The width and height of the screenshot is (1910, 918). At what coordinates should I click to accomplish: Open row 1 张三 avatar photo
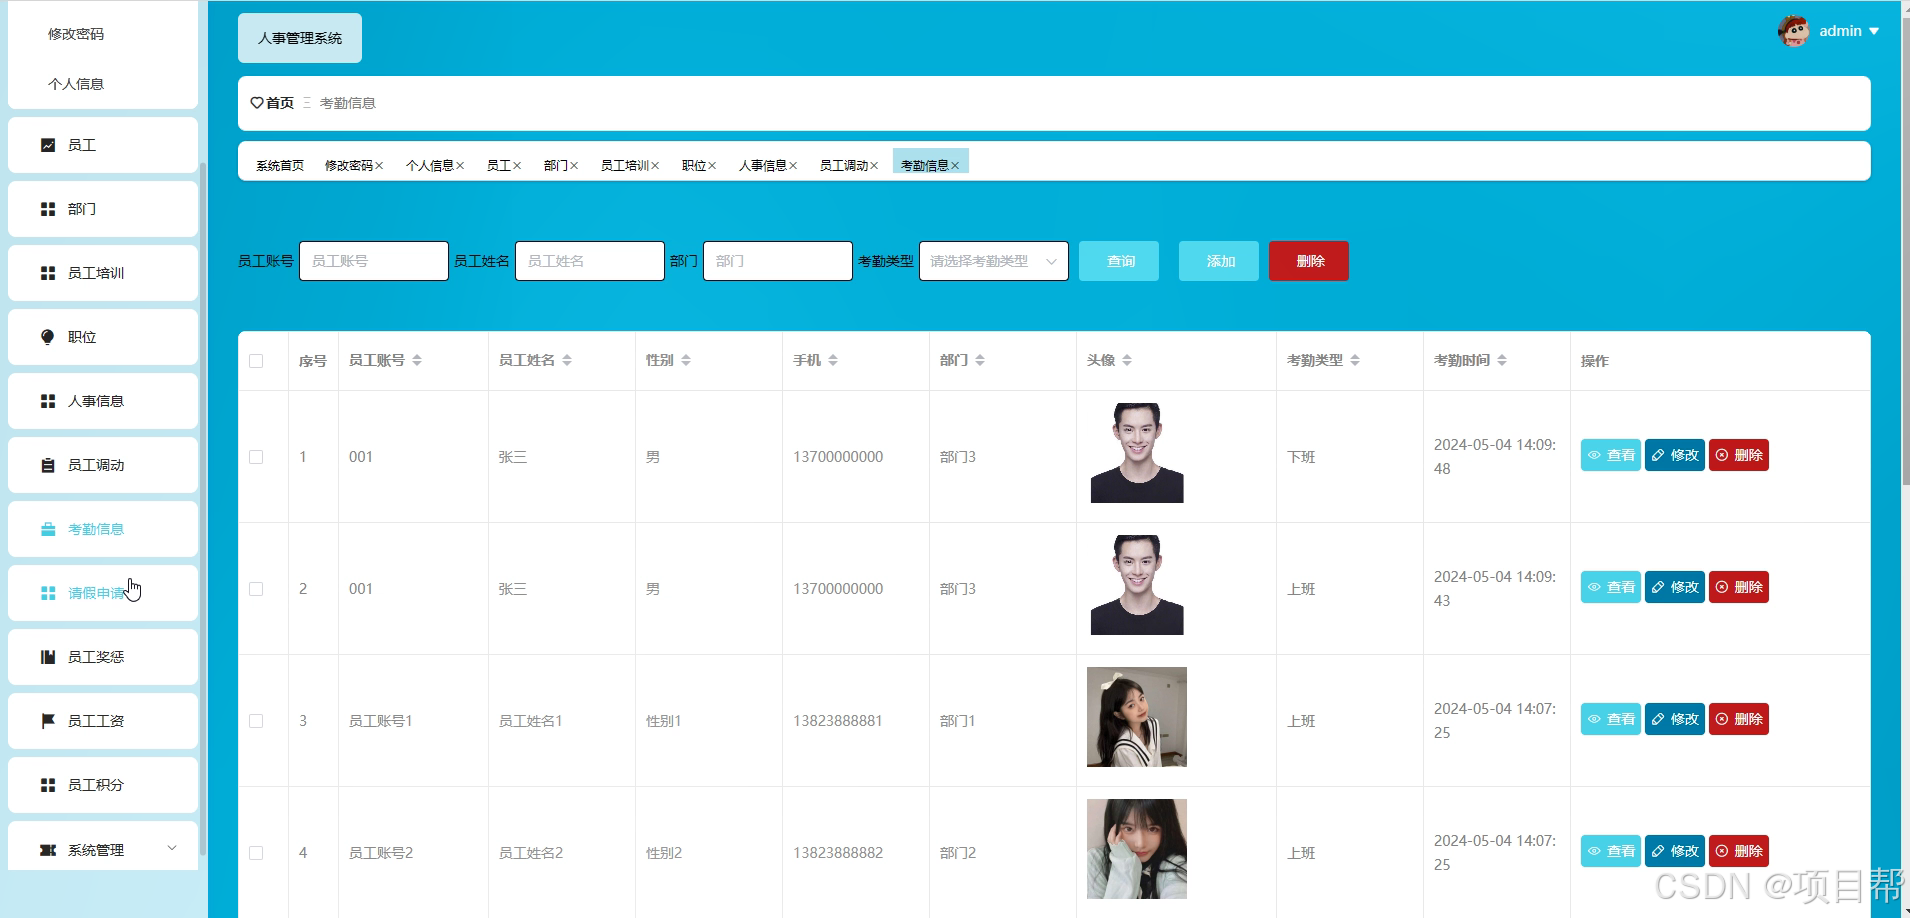[x=1137, y=453]
